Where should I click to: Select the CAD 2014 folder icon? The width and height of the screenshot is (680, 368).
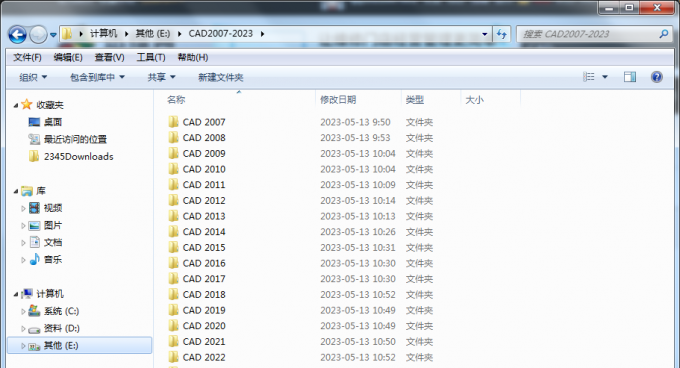tap(173, 231)
